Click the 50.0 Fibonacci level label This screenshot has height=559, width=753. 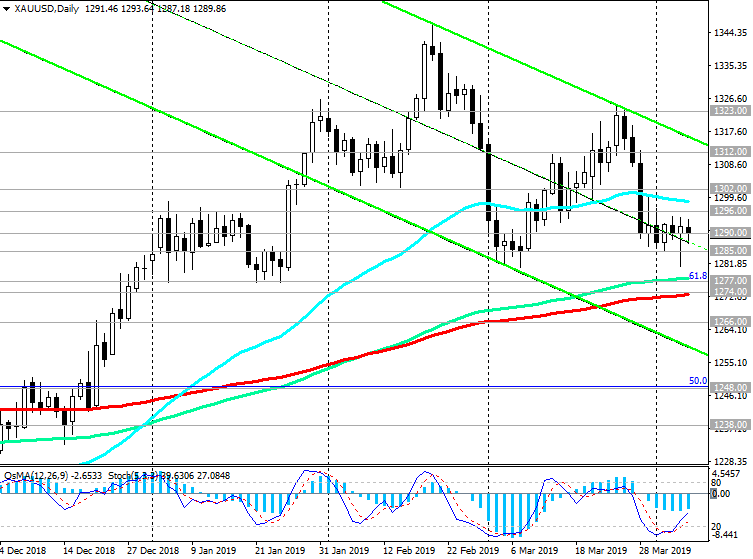pos(698,381)
